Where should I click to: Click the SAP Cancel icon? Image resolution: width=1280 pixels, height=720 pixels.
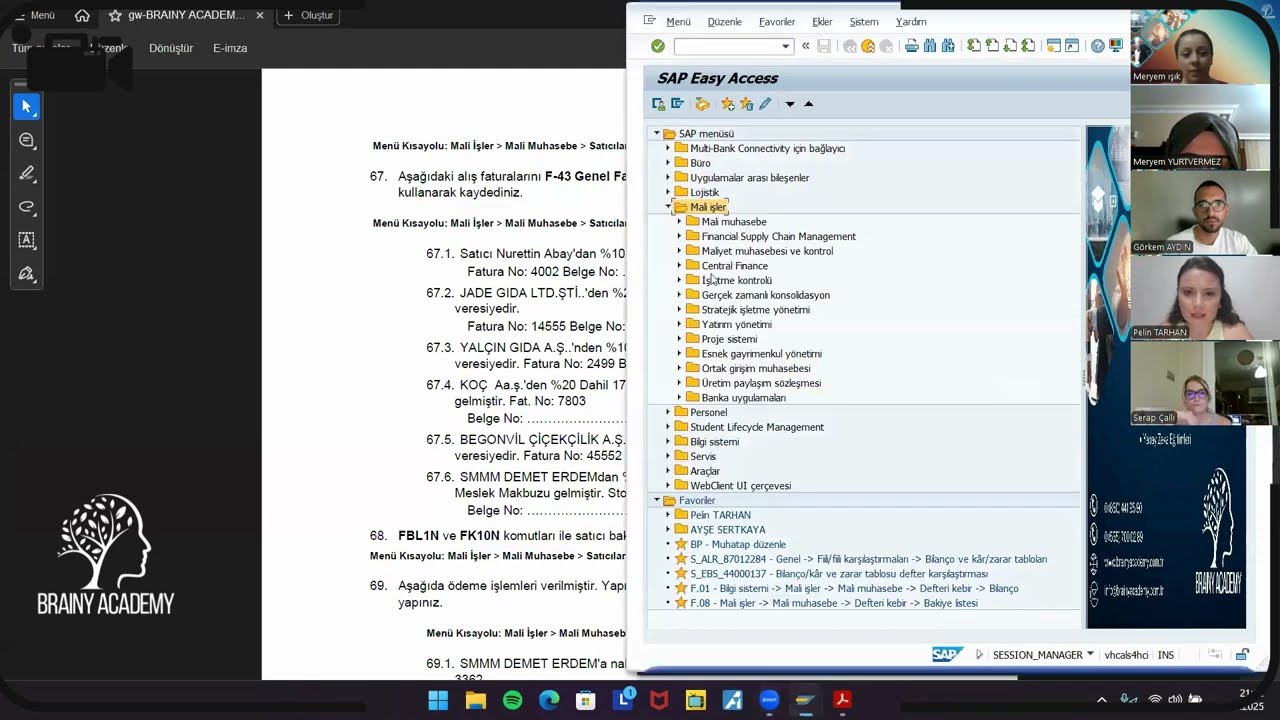pyautogui.click(x=886, y=46)
